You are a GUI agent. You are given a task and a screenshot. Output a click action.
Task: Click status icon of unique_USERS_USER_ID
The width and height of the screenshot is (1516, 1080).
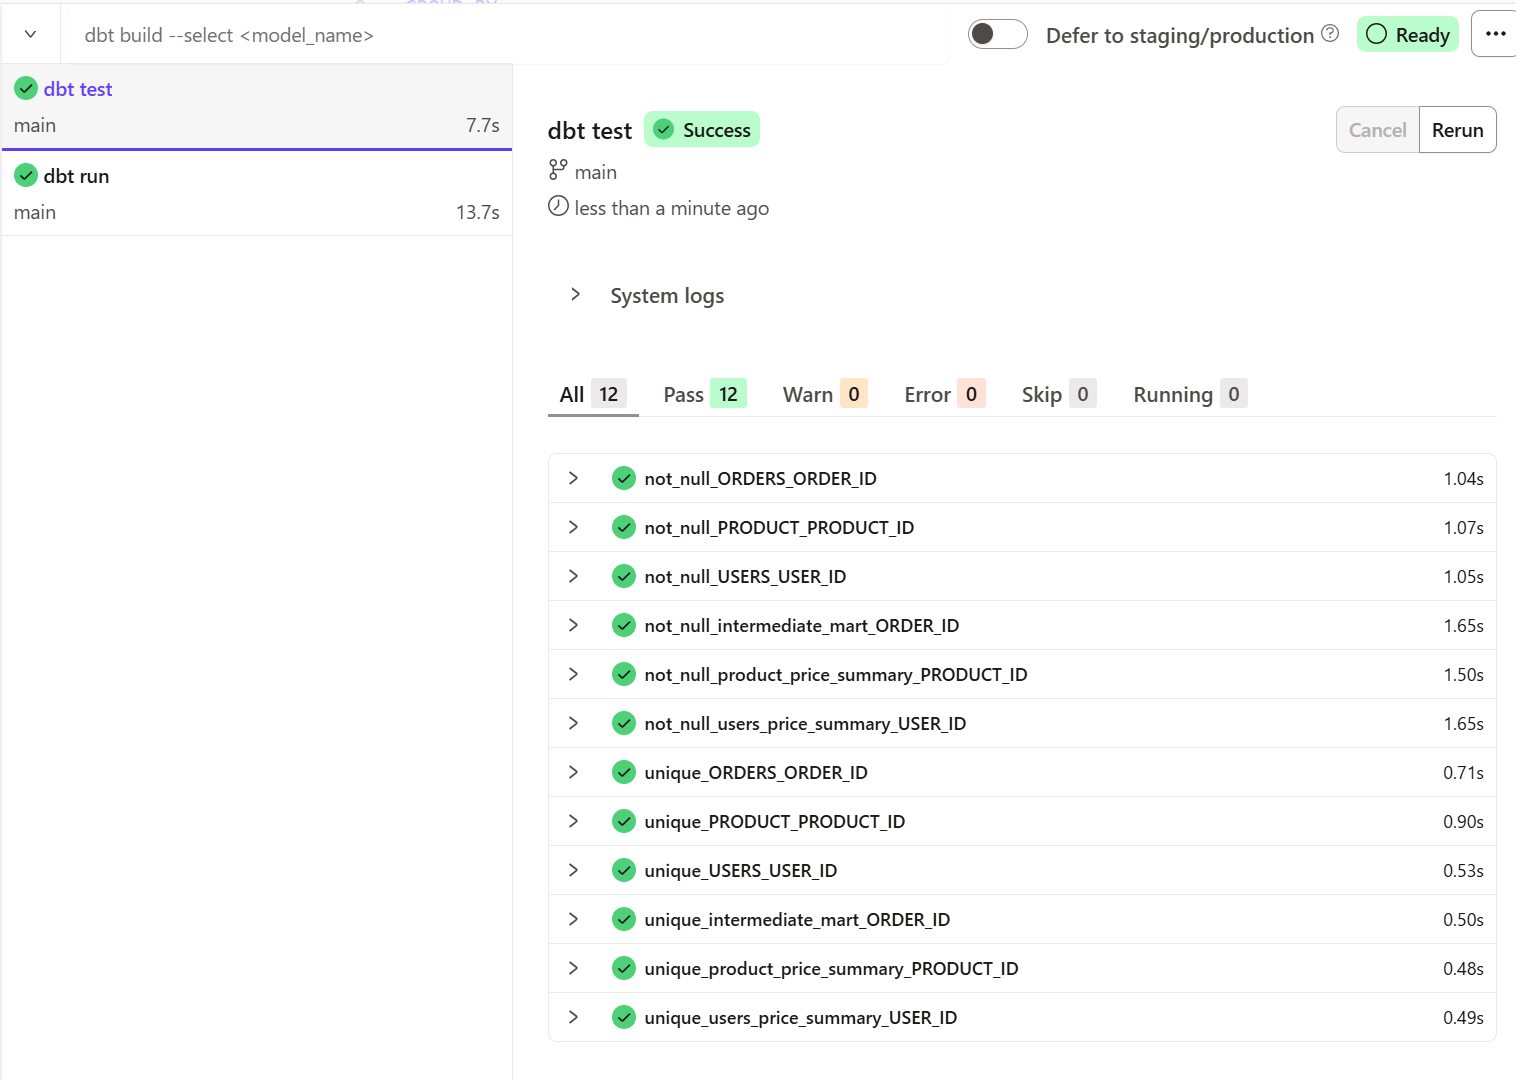point(624,870)
